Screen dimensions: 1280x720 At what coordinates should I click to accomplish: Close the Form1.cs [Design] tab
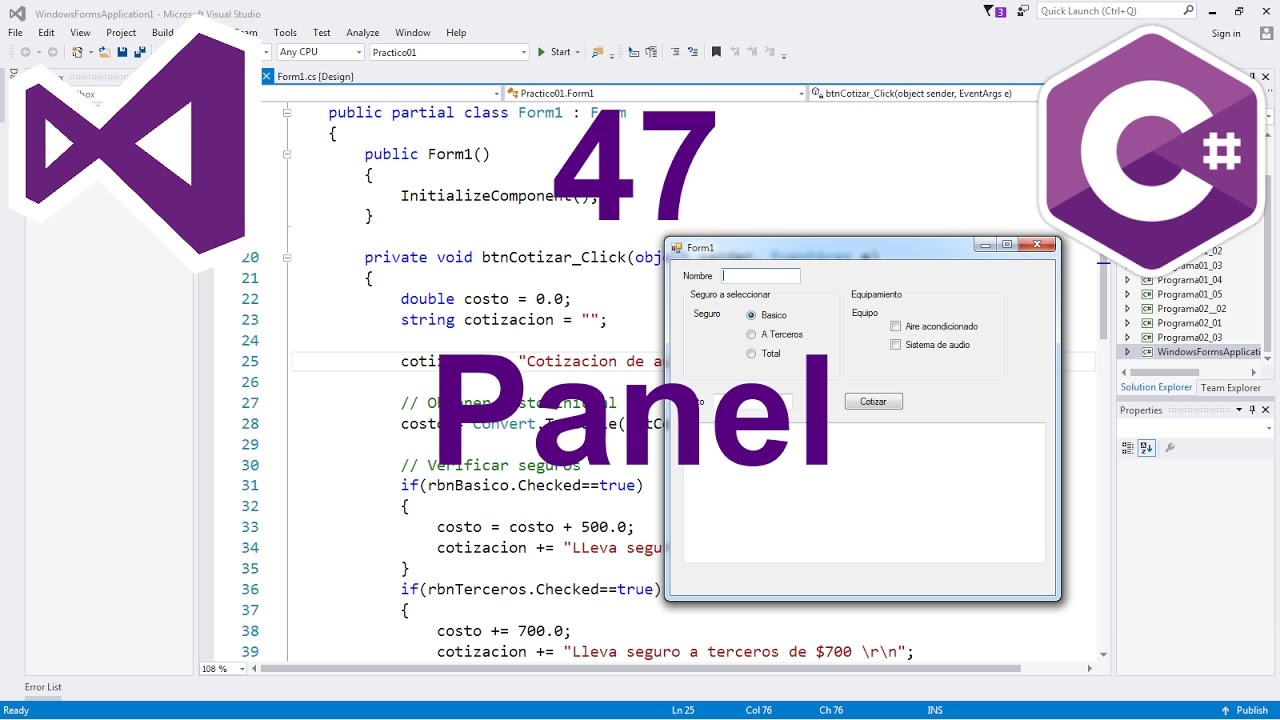[267, 76]
